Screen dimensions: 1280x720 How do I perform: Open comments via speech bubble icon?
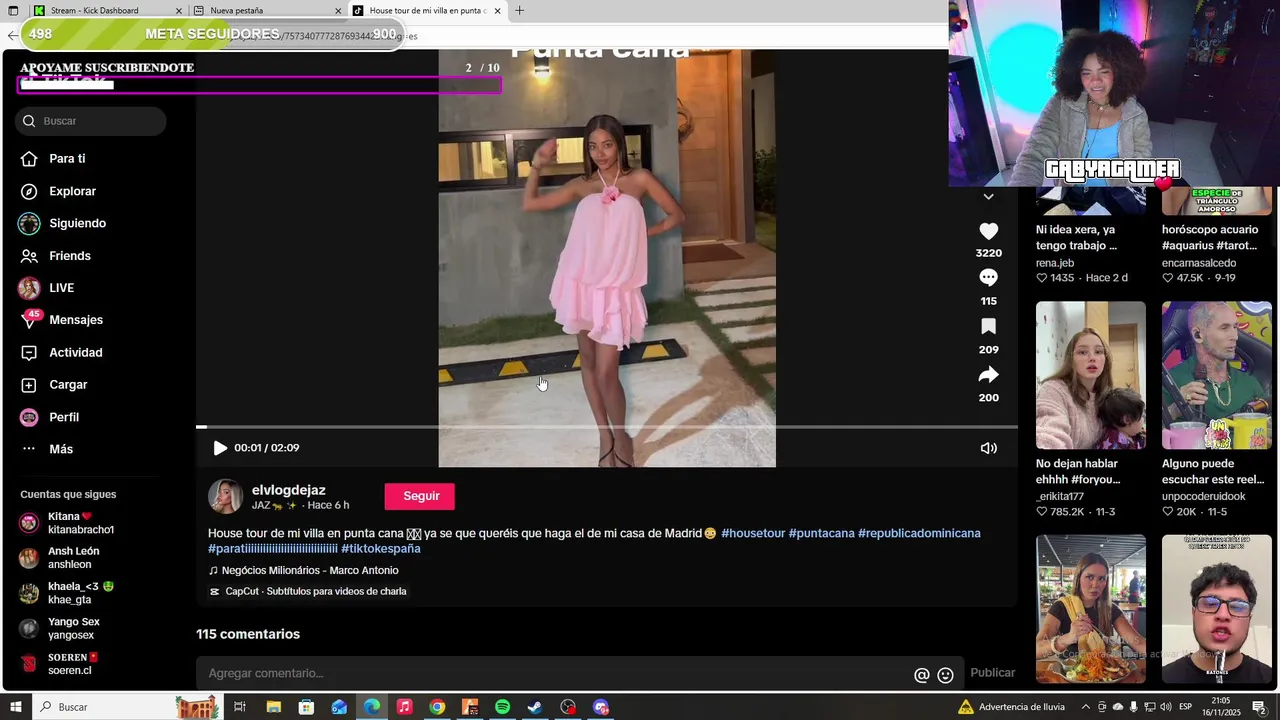click(988, 278)
